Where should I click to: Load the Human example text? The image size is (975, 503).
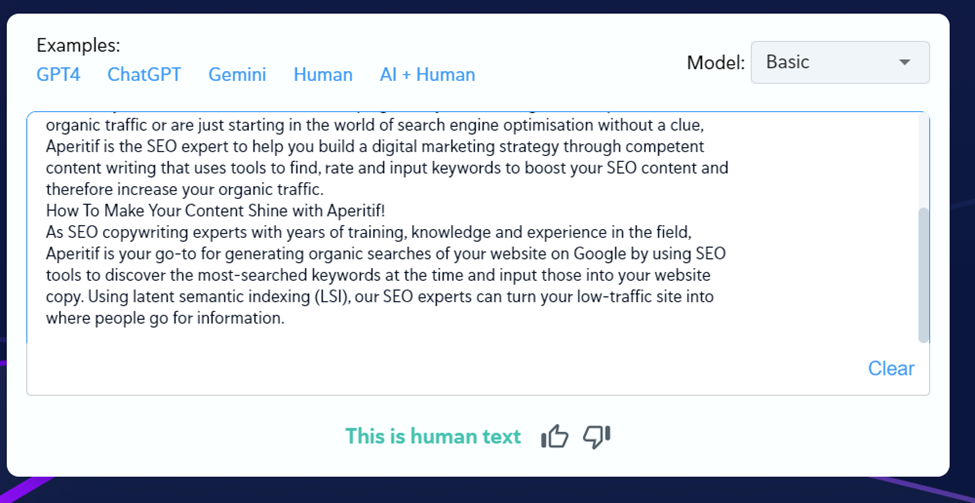[323, 75]
